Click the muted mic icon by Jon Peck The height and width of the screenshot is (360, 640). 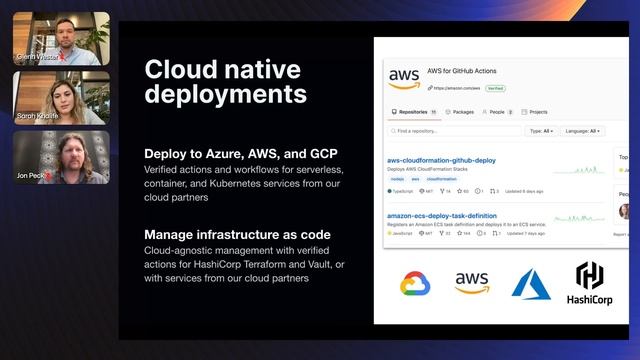point(48,176)
